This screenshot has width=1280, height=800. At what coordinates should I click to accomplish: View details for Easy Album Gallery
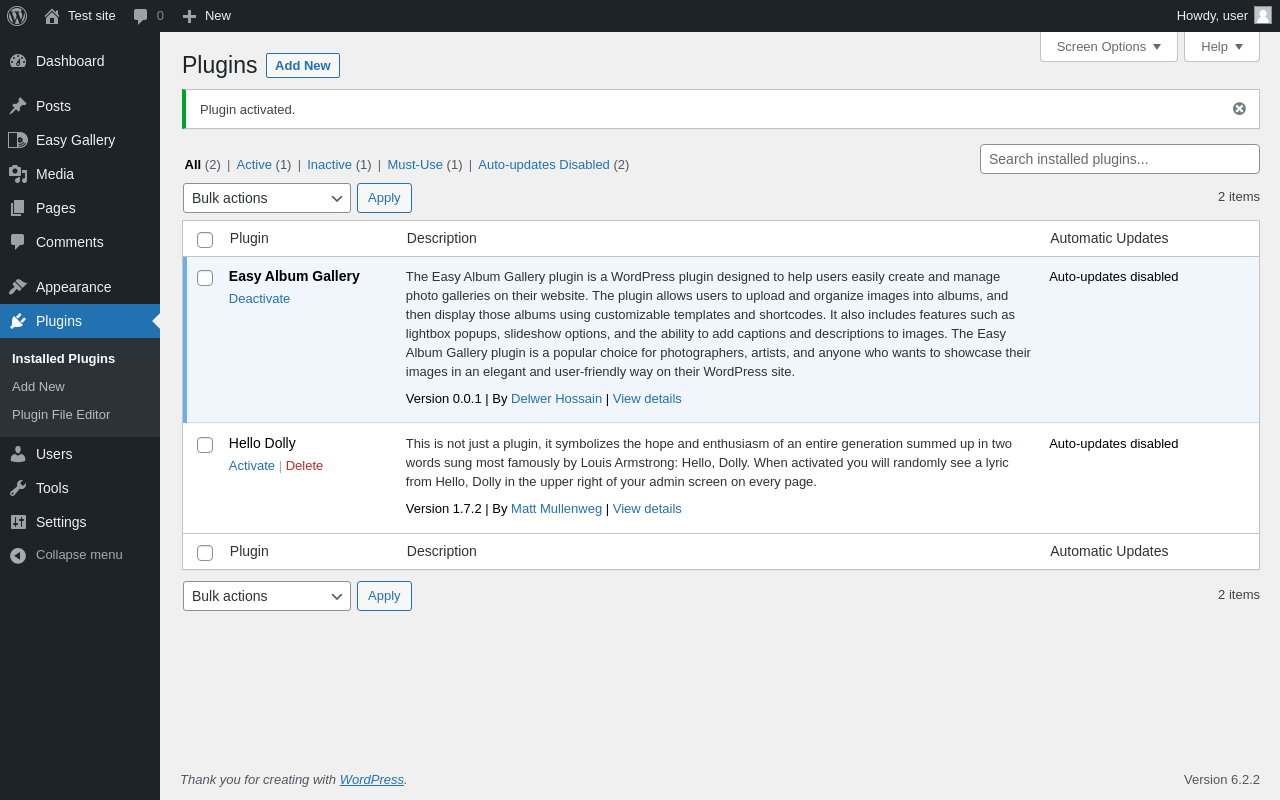pyautogui.click(x=647, y=399)
